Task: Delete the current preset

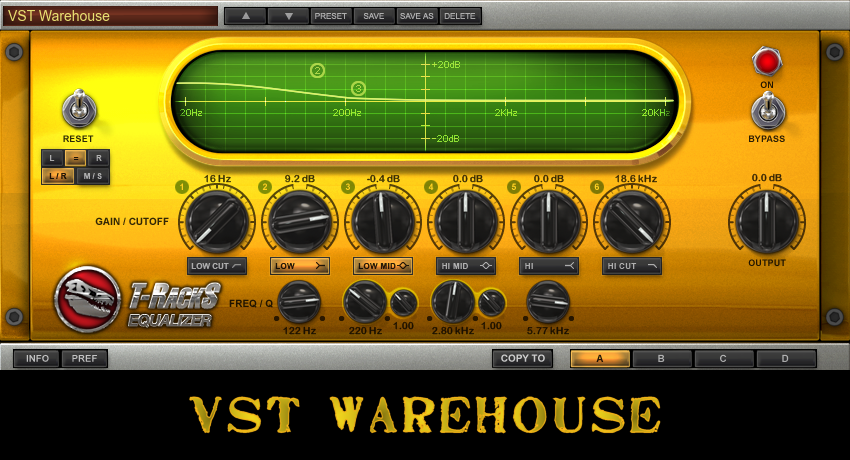Action: 460,16
